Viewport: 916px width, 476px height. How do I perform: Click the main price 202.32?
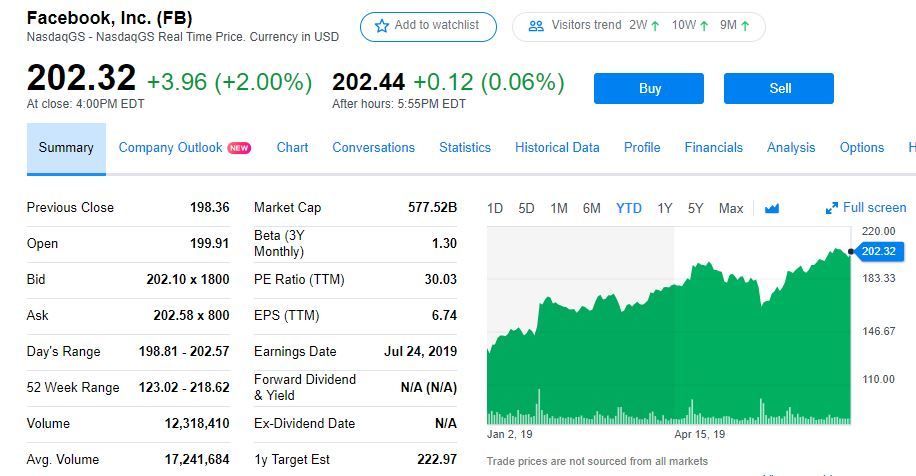pos(81,78)
